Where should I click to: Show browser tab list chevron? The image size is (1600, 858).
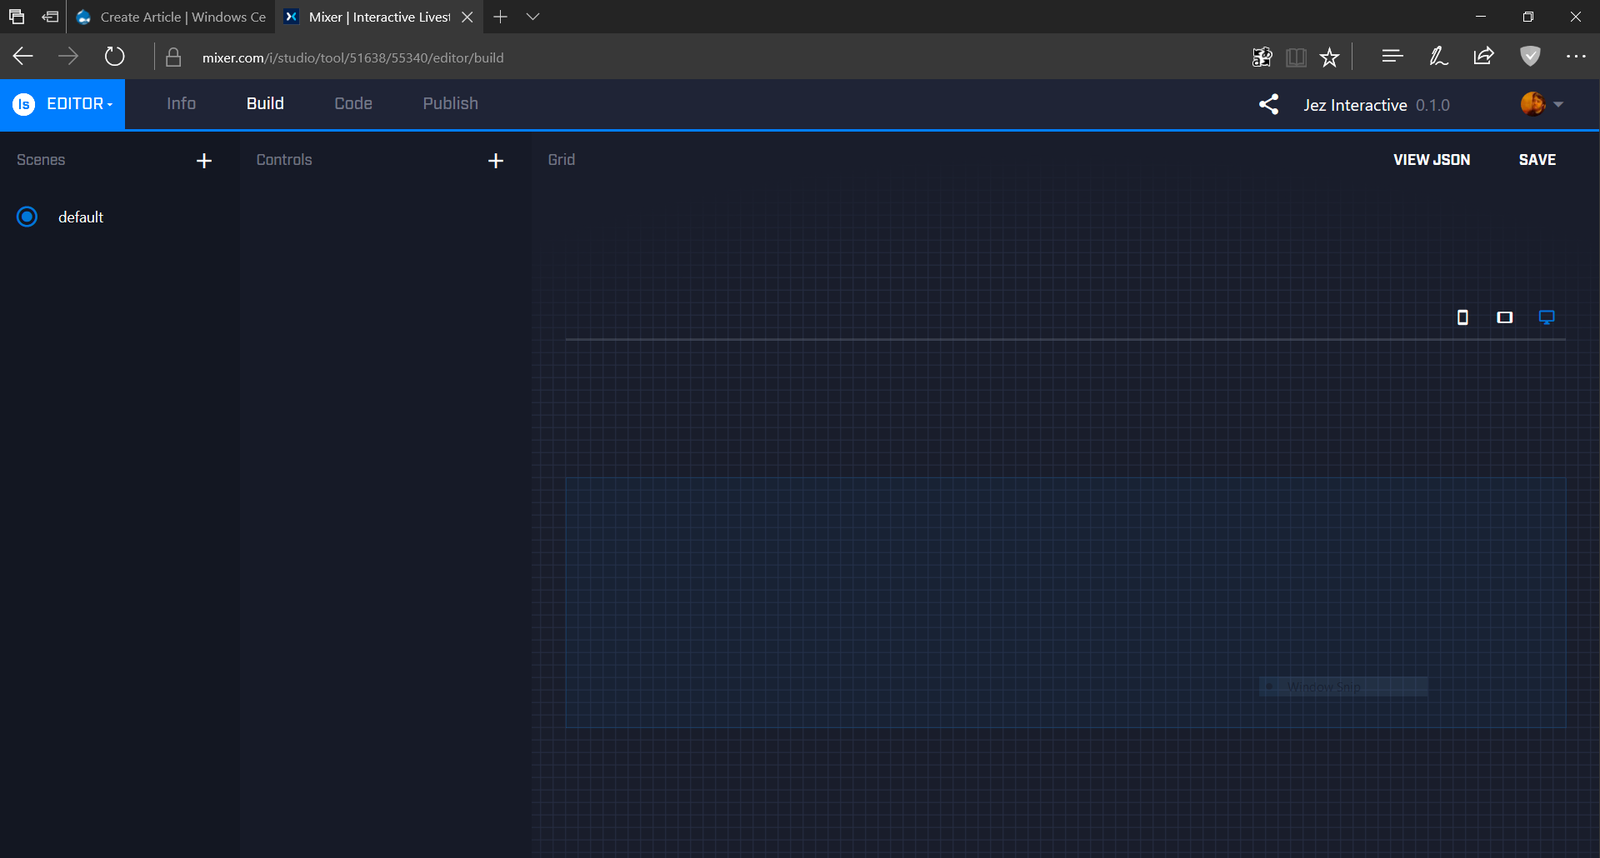pyautogui.click(x=533, y=17)
